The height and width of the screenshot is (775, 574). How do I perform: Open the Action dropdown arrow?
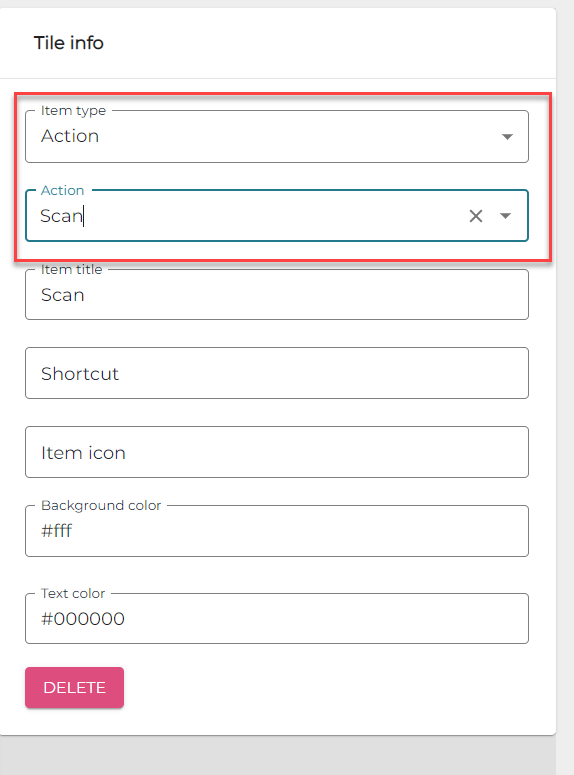[x=505, y=216]
